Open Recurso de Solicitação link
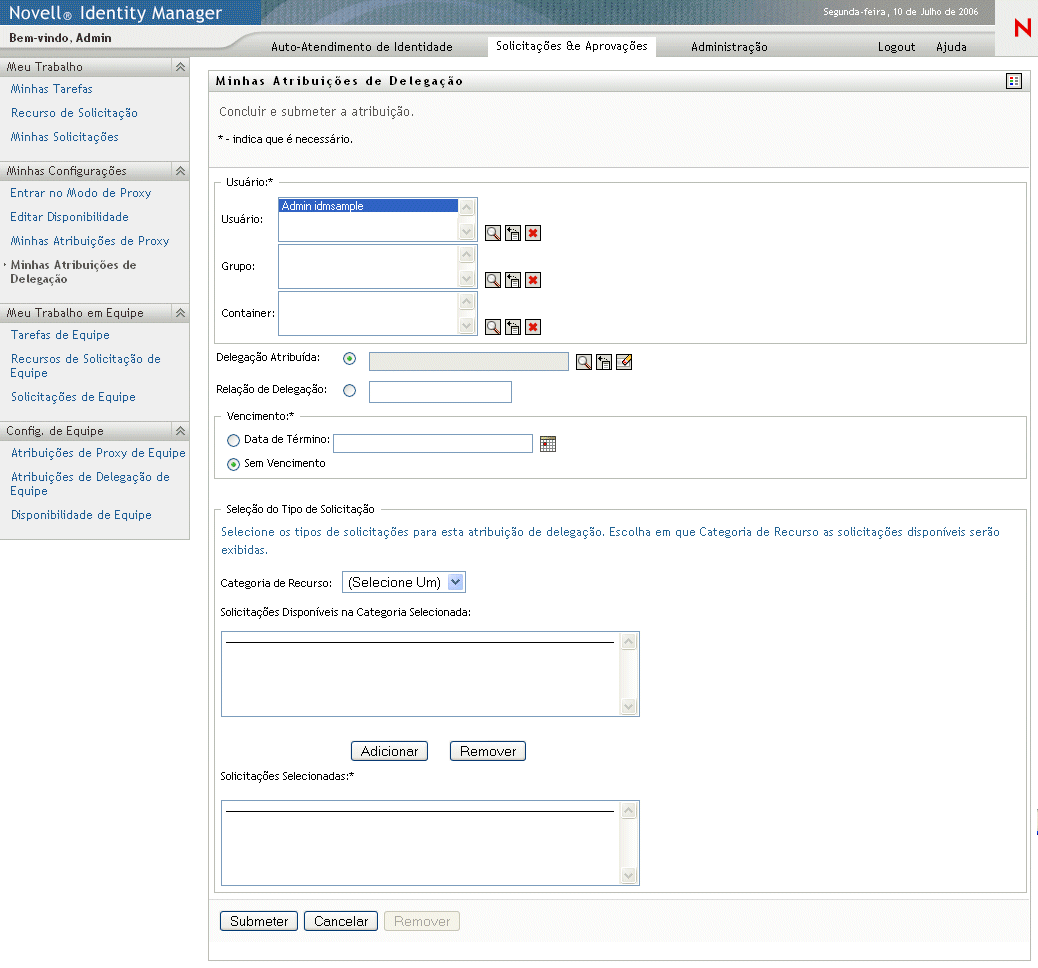Image resolution: width=1038 pixels, height=968 pixels. click(x=74, y=113)
